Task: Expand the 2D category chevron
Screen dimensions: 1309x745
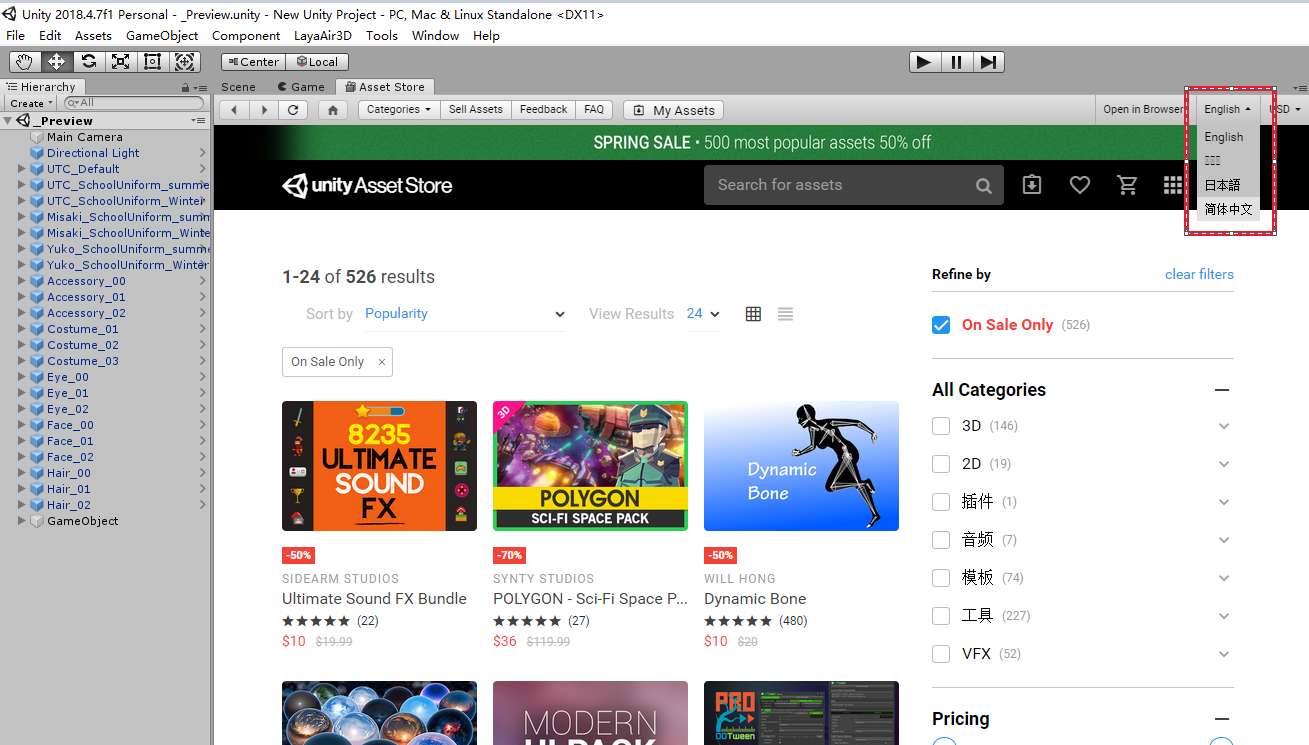Action: click(x=1224, y=464)
